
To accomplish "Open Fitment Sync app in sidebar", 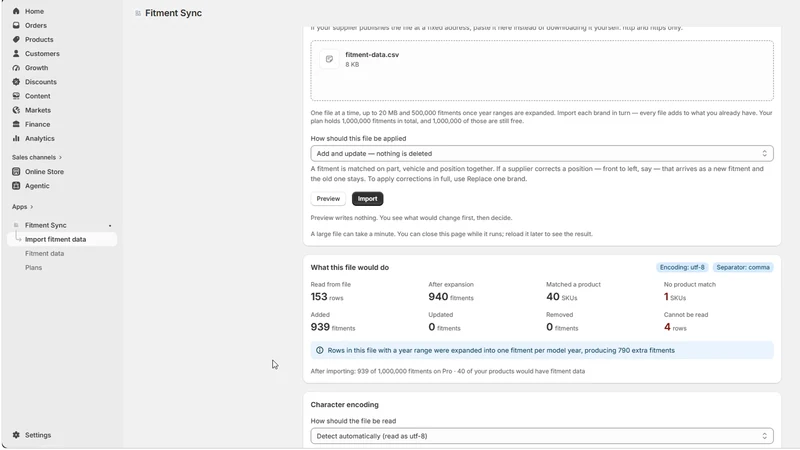I will point(45,225).
